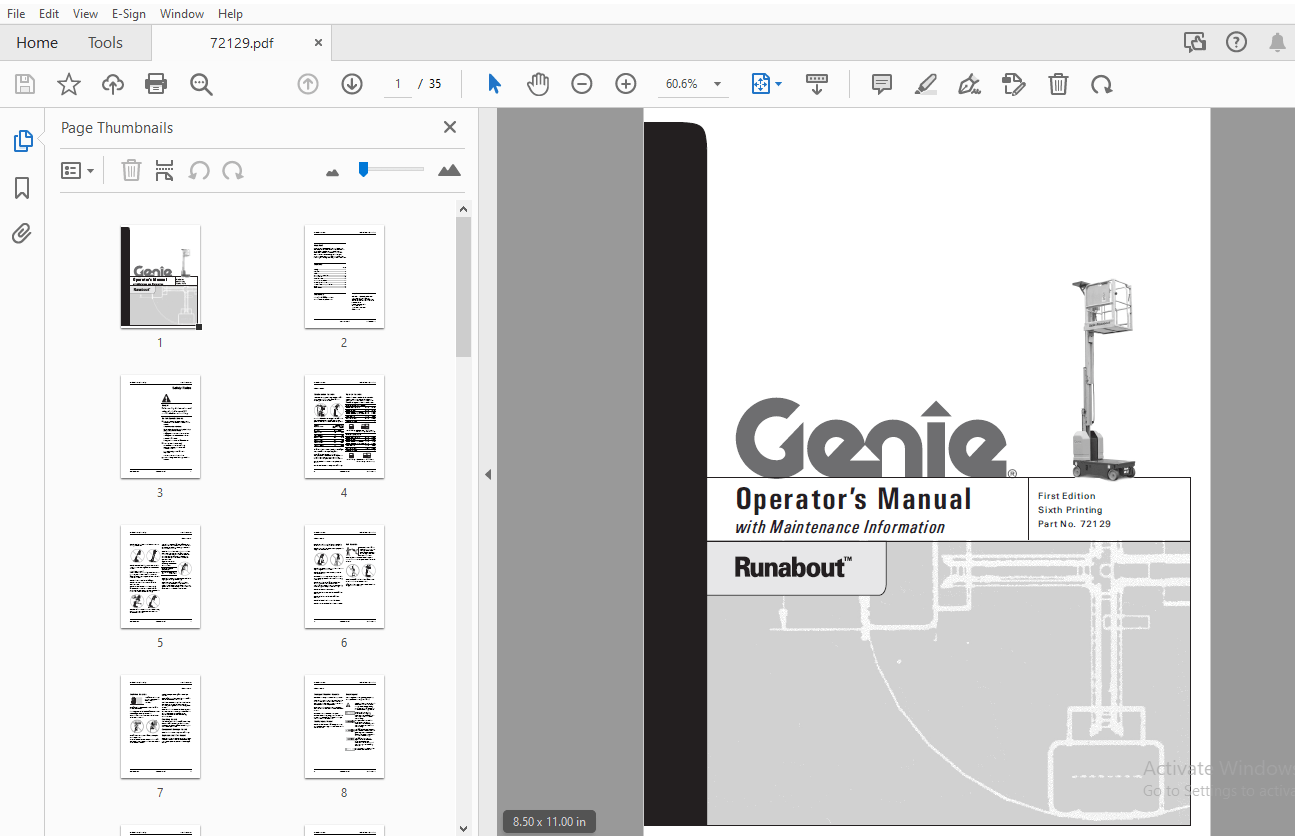Switch to the Home tab
Image resolution: width=1295 pixels, height=836 pixels.
(x=37, y=42)
